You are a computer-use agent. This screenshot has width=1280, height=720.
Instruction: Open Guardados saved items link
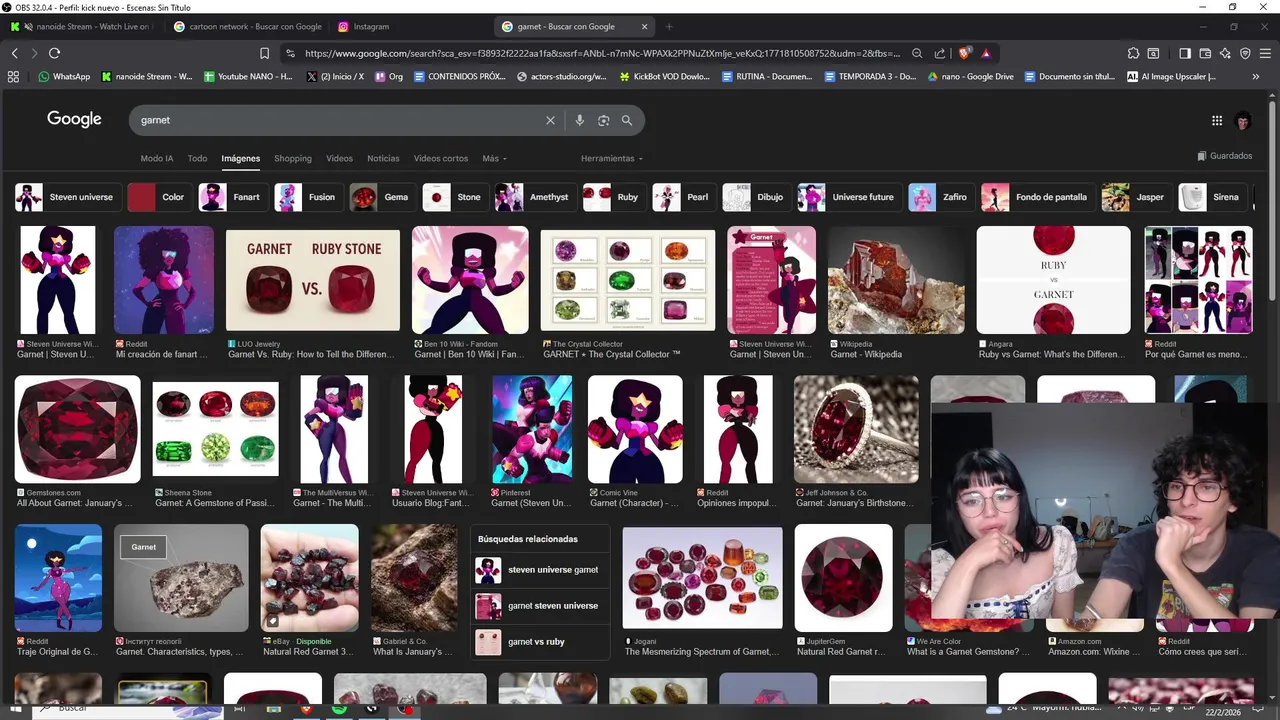point(1224,156)
